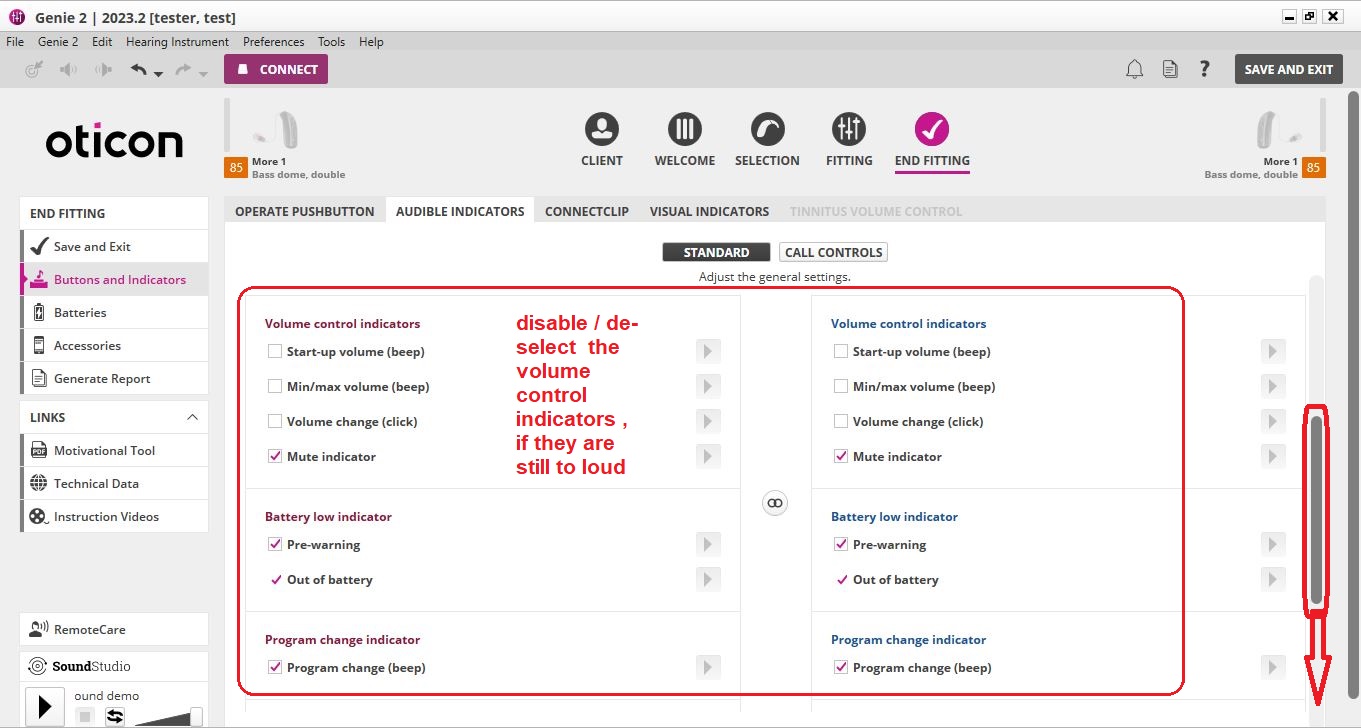Open the Preferences menu
1361x728 pixels.
click(x=273, y=42)
